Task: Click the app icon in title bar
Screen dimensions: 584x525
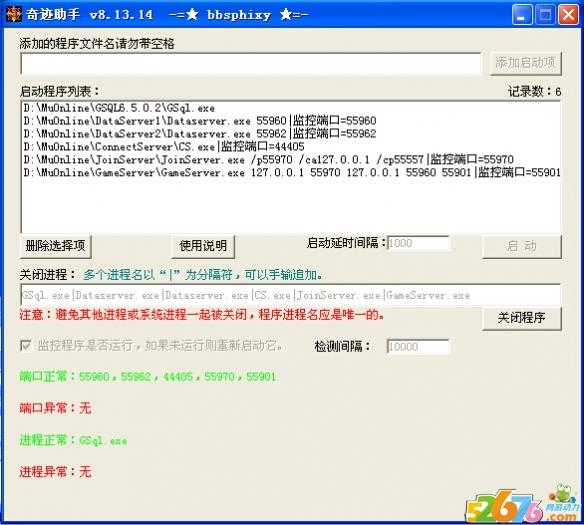Action: click(13, 15)
